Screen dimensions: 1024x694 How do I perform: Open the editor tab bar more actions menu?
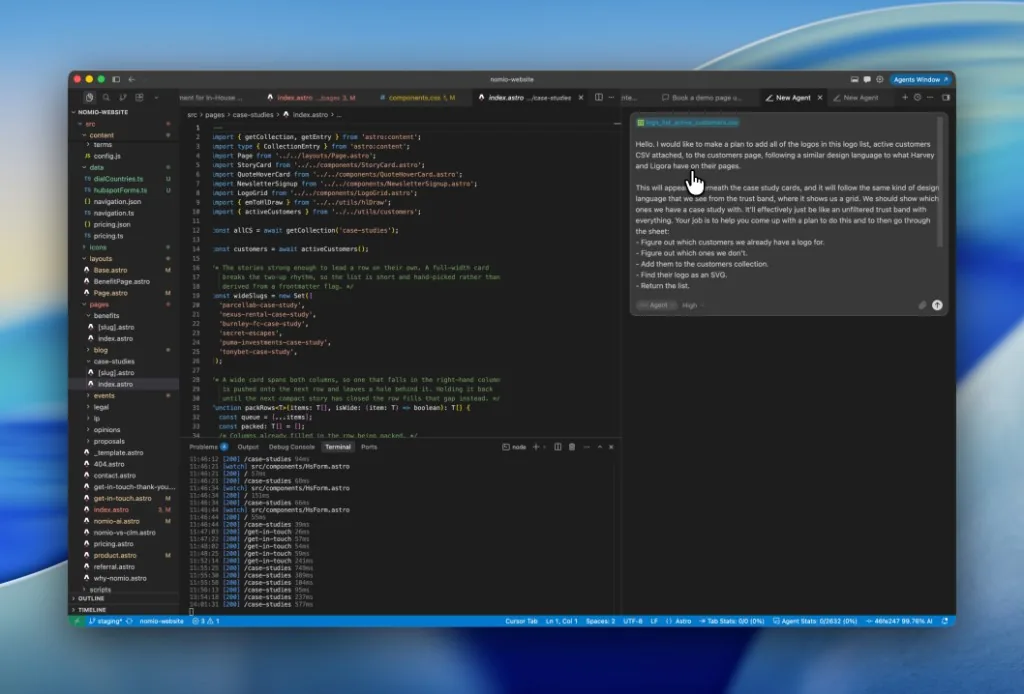611,97
